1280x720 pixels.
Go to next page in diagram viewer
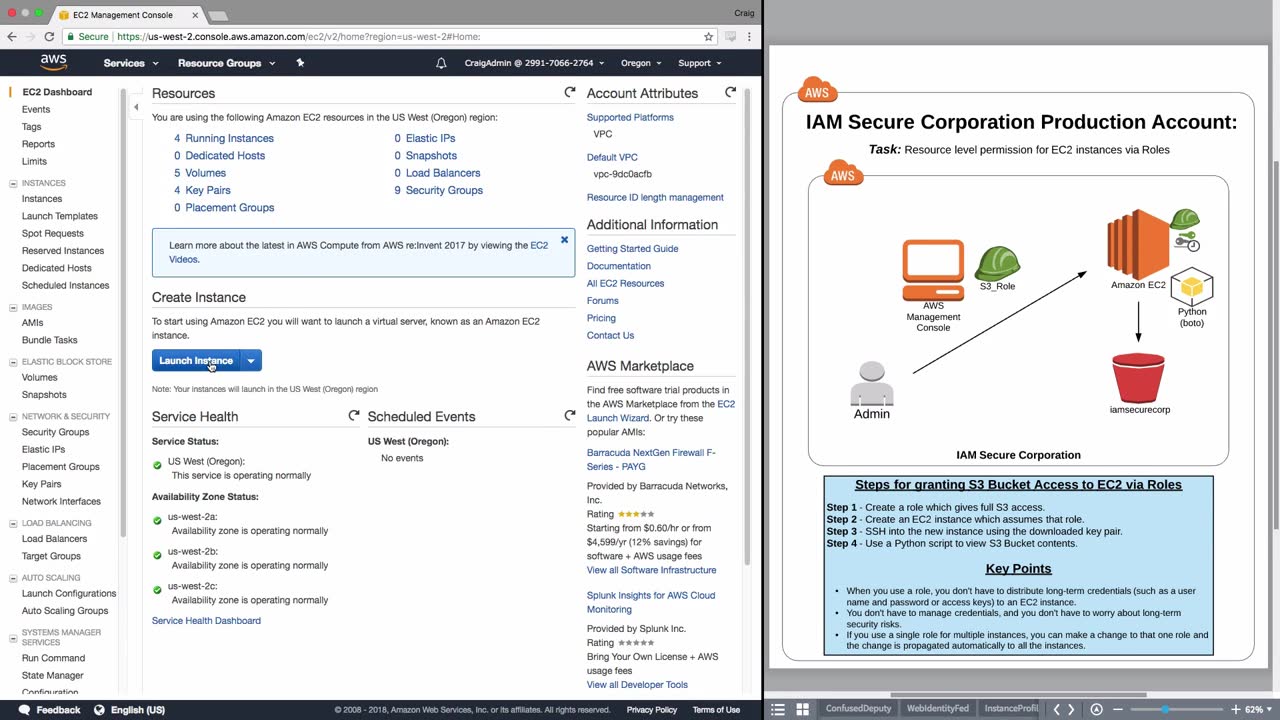[x=1071, y=709]
